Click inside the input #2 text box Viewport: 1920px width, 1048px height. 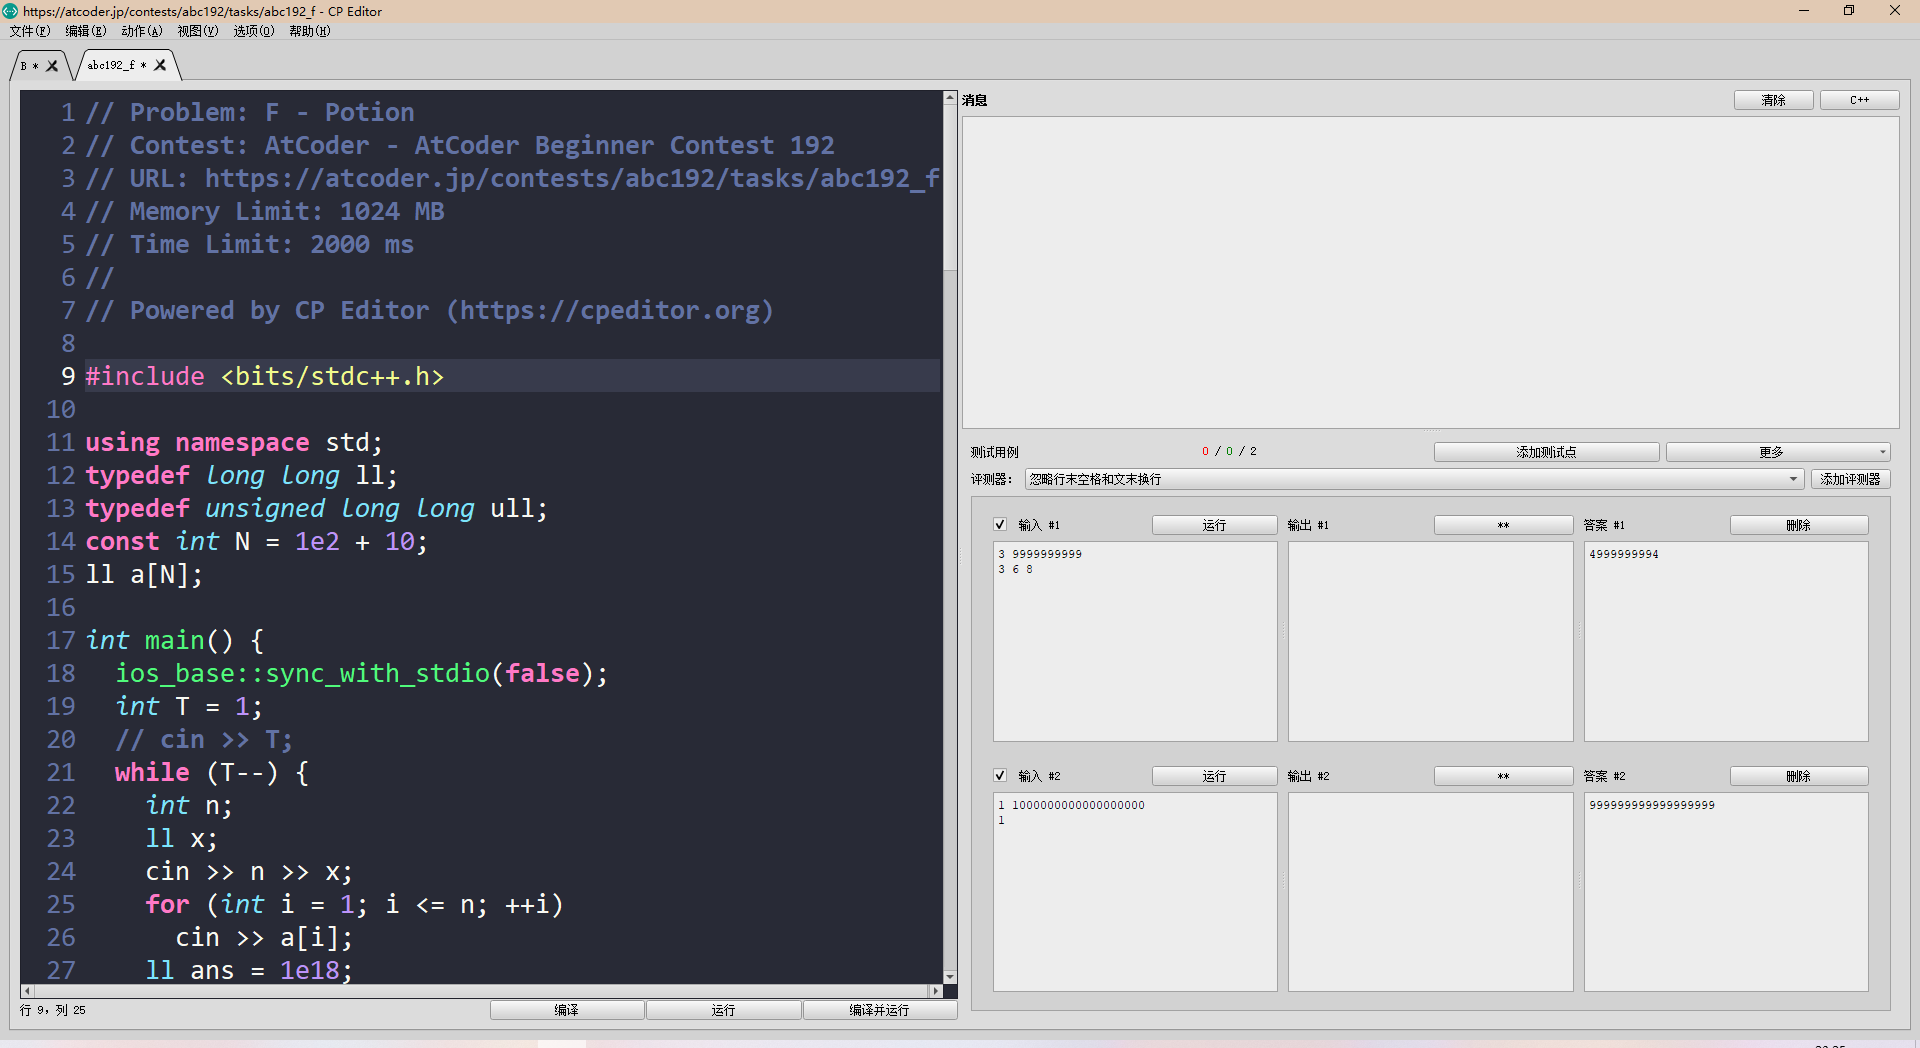click(x=1135, y=892)
